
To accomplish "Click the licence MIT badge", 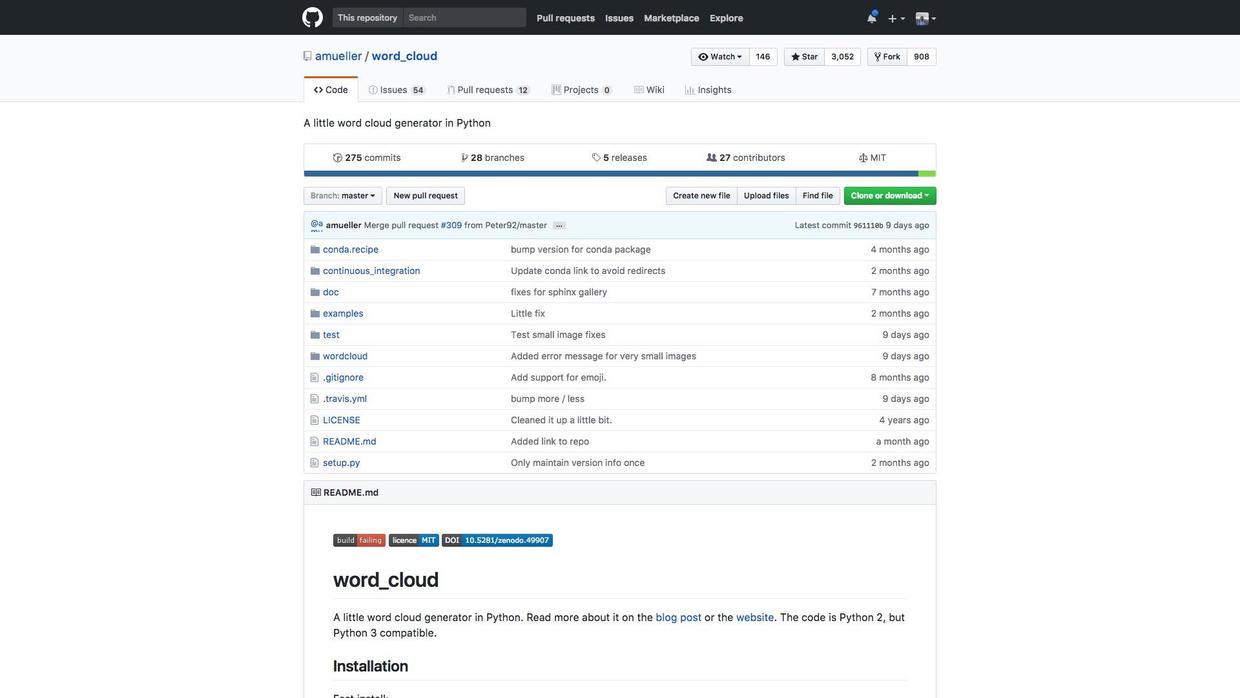I will pyautogui.click(x=414, y=540).
